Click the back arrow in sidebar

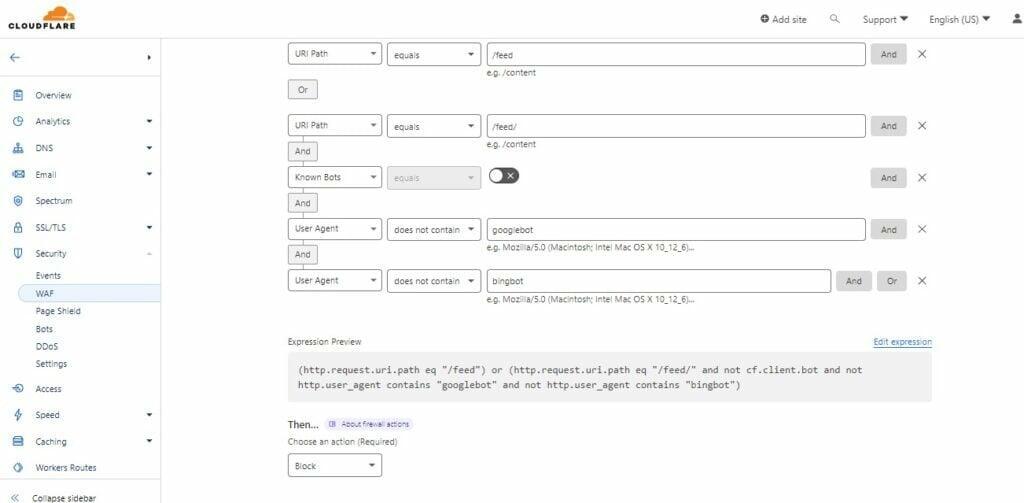(x=15, y=58)
